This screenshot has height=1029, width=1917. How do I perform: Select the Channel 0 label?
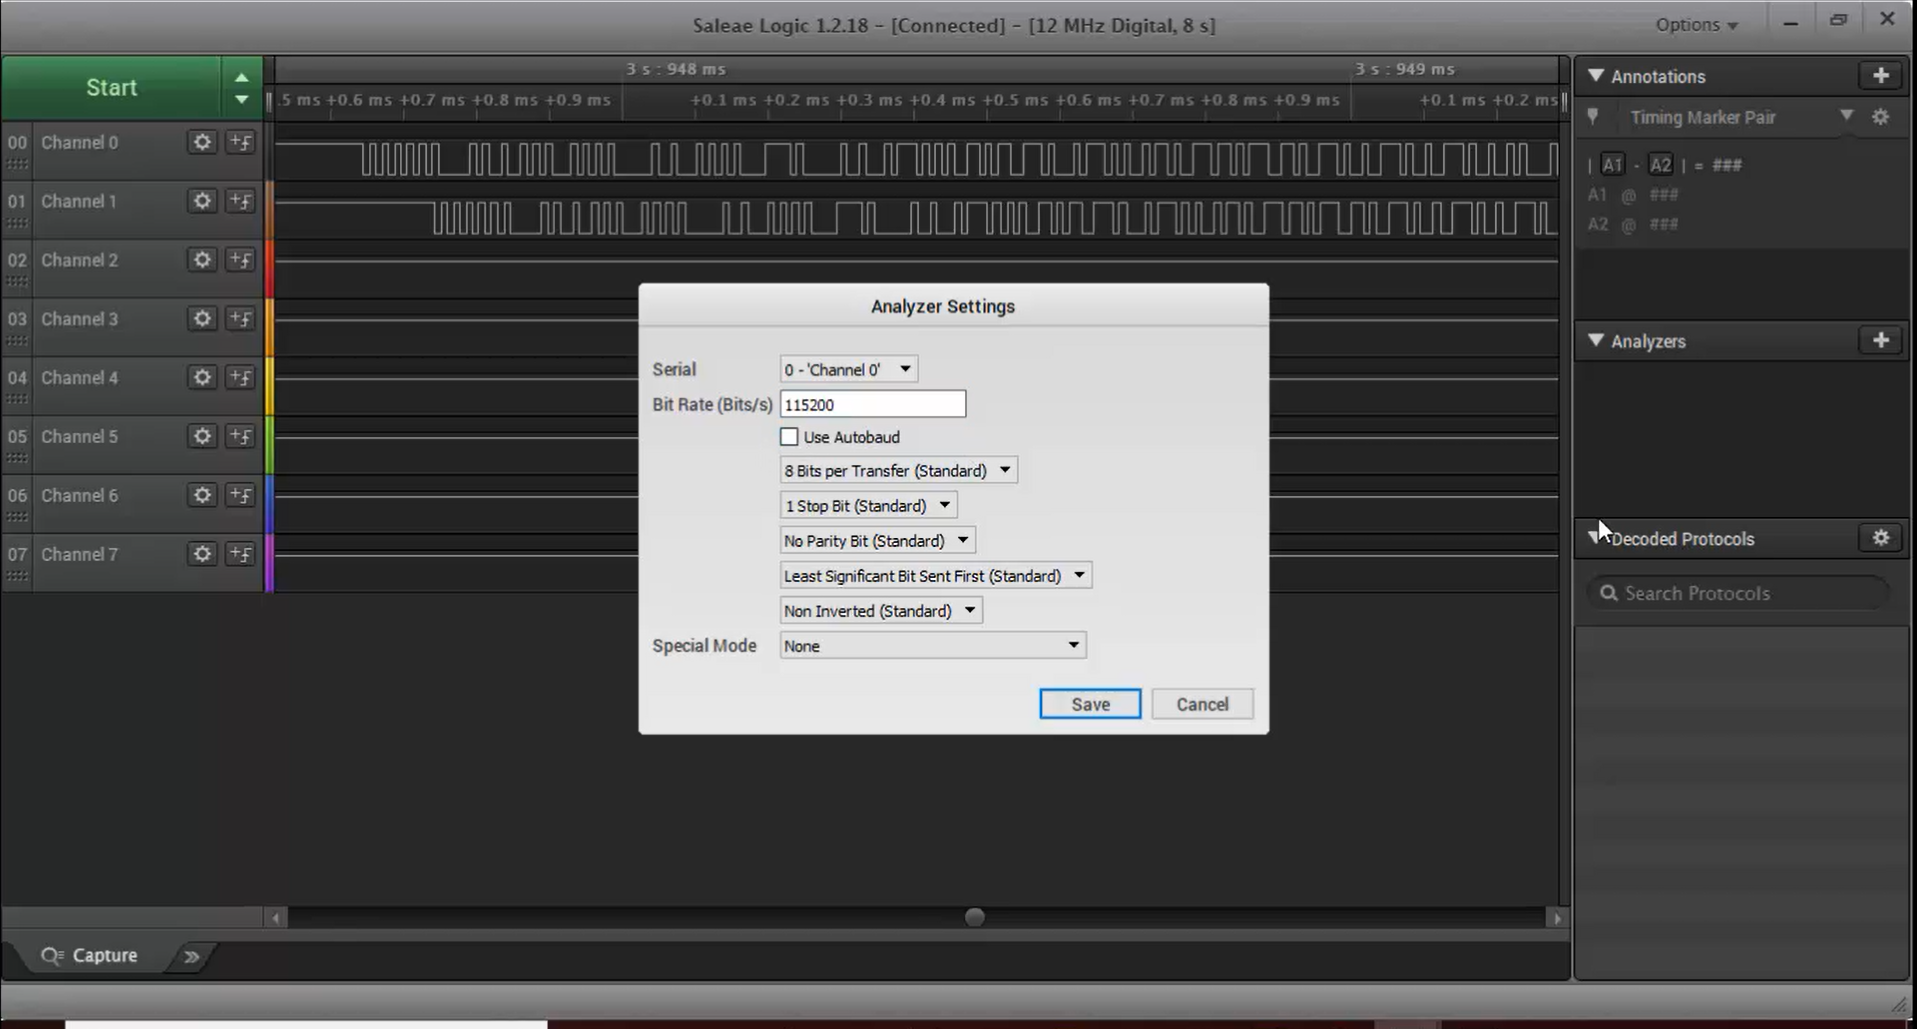[79, 142]
